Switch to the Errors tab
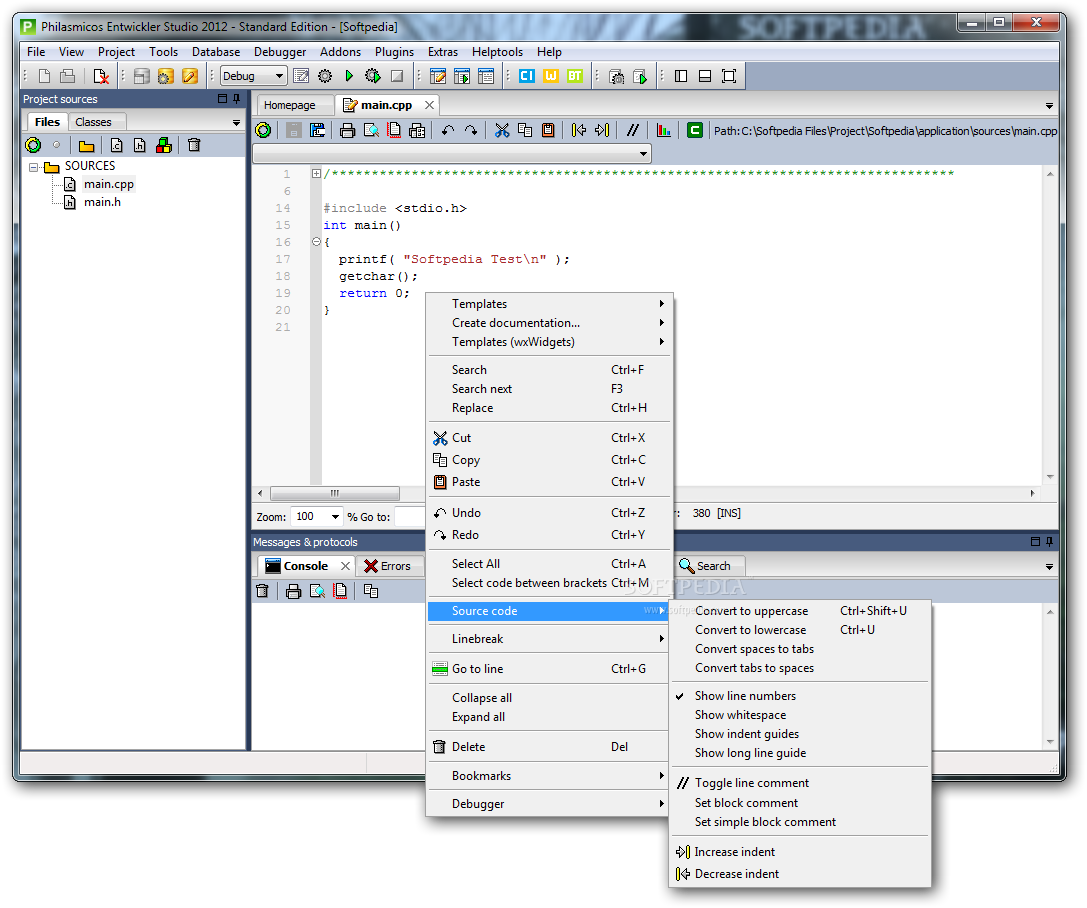Screen dimensions: 1087x908 388,566
